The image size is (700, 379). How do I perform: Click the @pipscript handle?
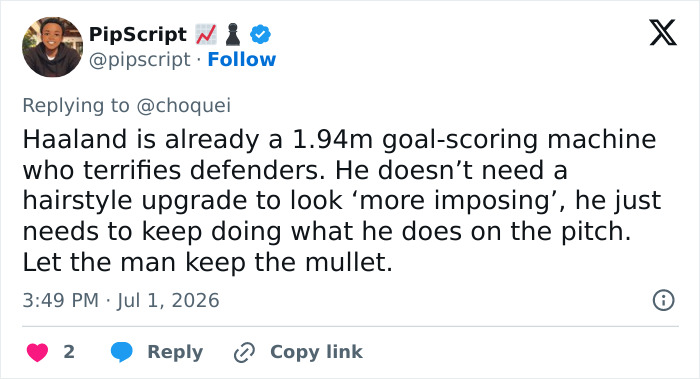coord(140,59)
